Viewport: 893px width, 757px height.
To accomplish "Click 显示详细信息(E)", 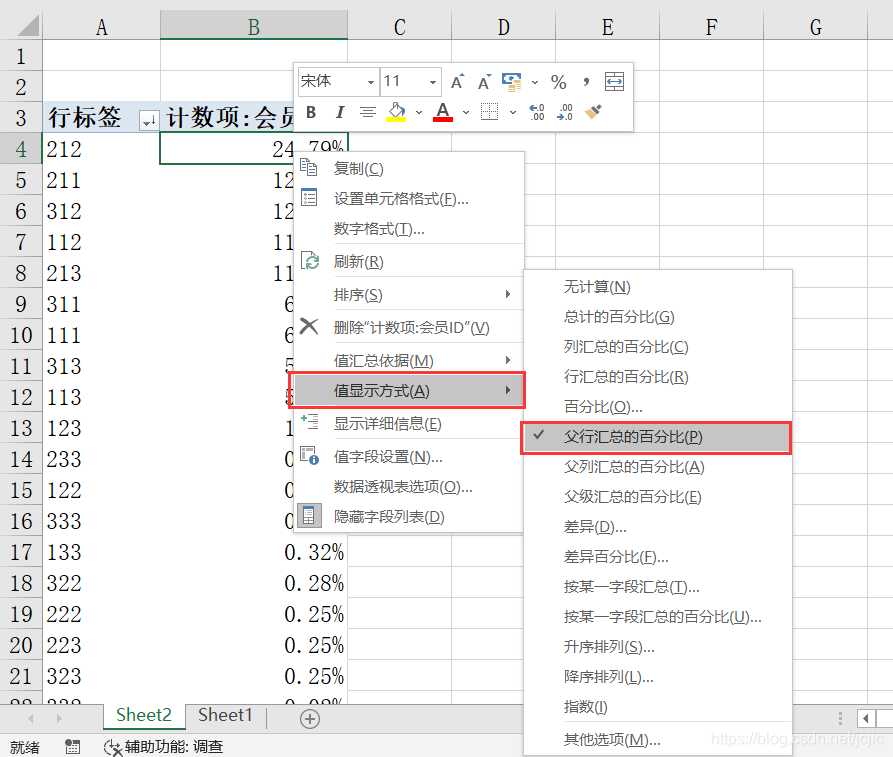I will pyautogui.click(x=409, y=424).
